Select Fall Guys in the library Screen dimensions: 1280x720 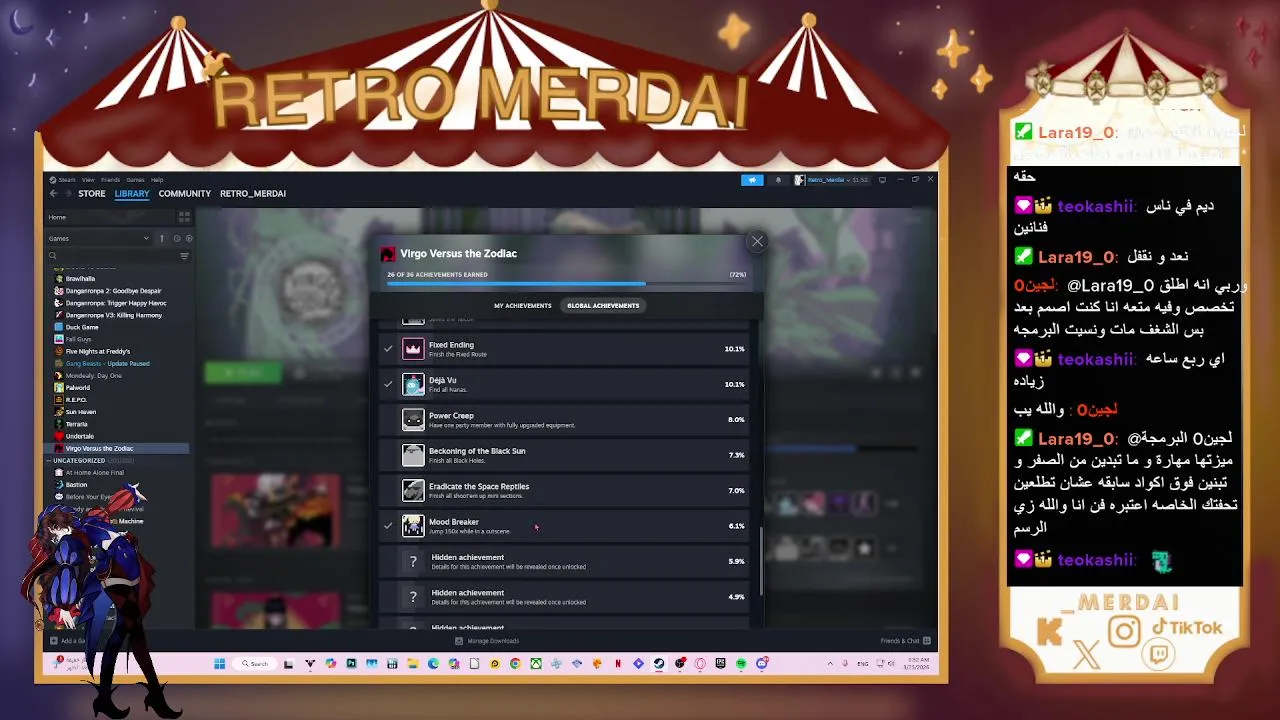click(x=78, y=339)
